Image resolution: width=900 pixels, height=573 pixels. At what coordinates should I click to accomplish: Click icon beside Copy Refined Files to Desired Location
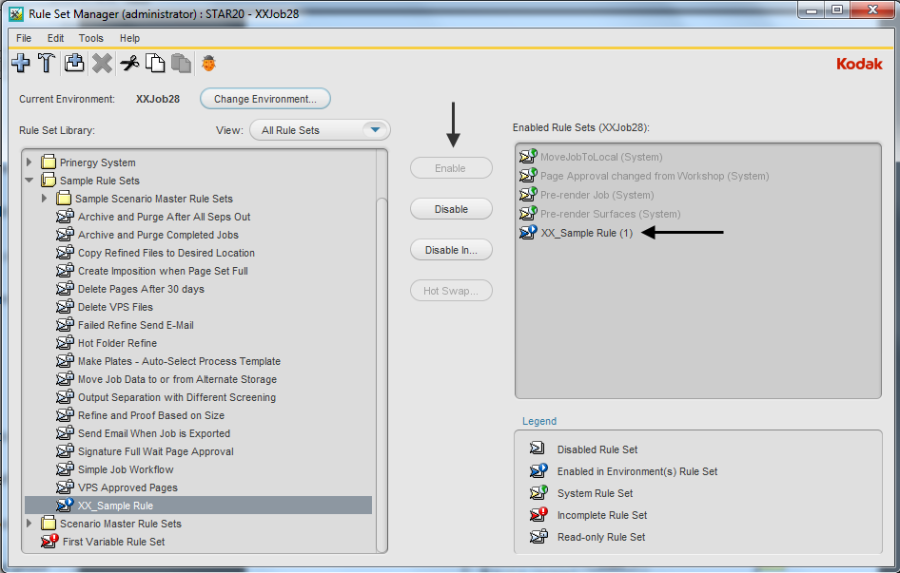(x=65, y=253)
